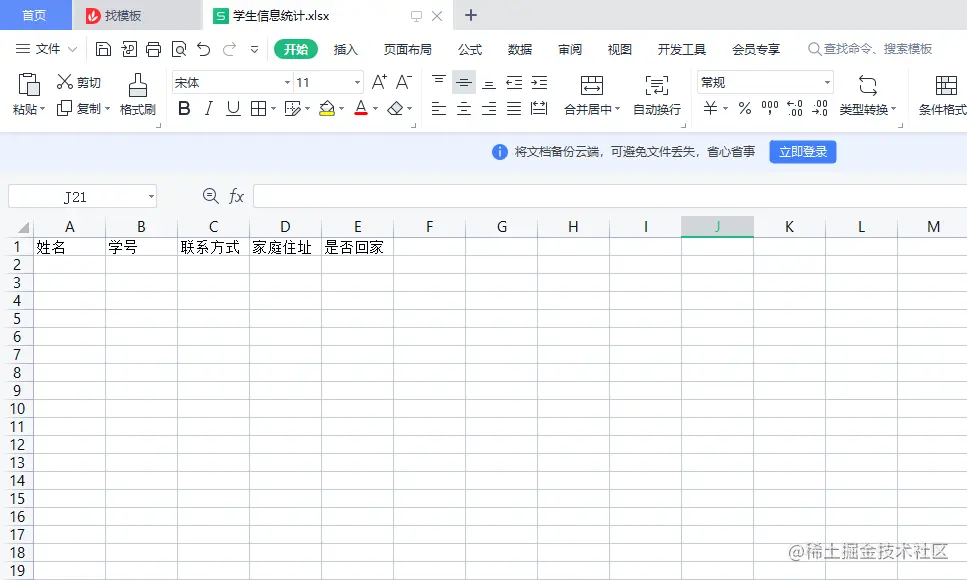Click the Paste clipboard icon
This screenshot has width=967, height=580.
point(29,85)
